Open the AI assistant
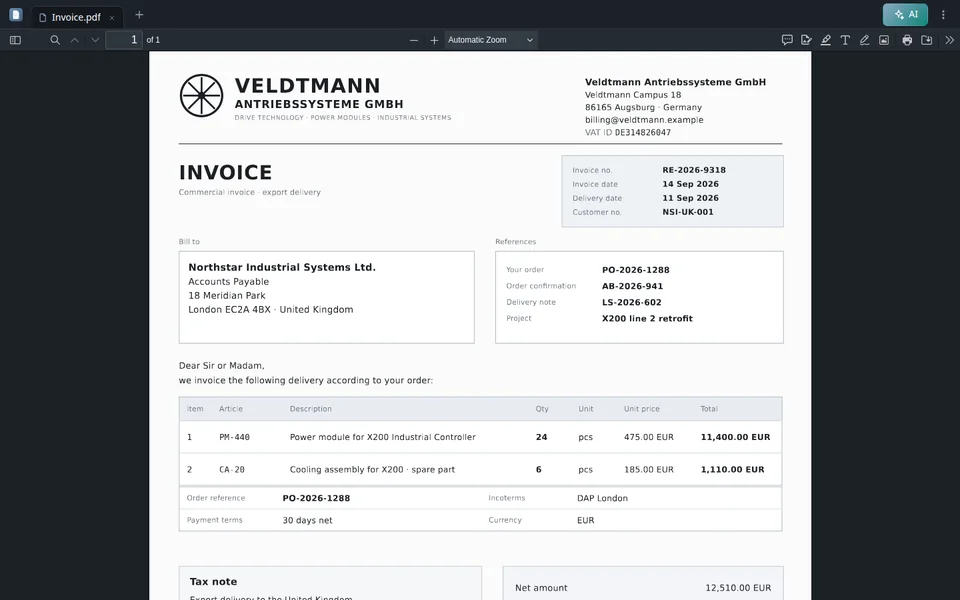The height and width of the screenshot is (600, 960). click(x=906, y=15)
